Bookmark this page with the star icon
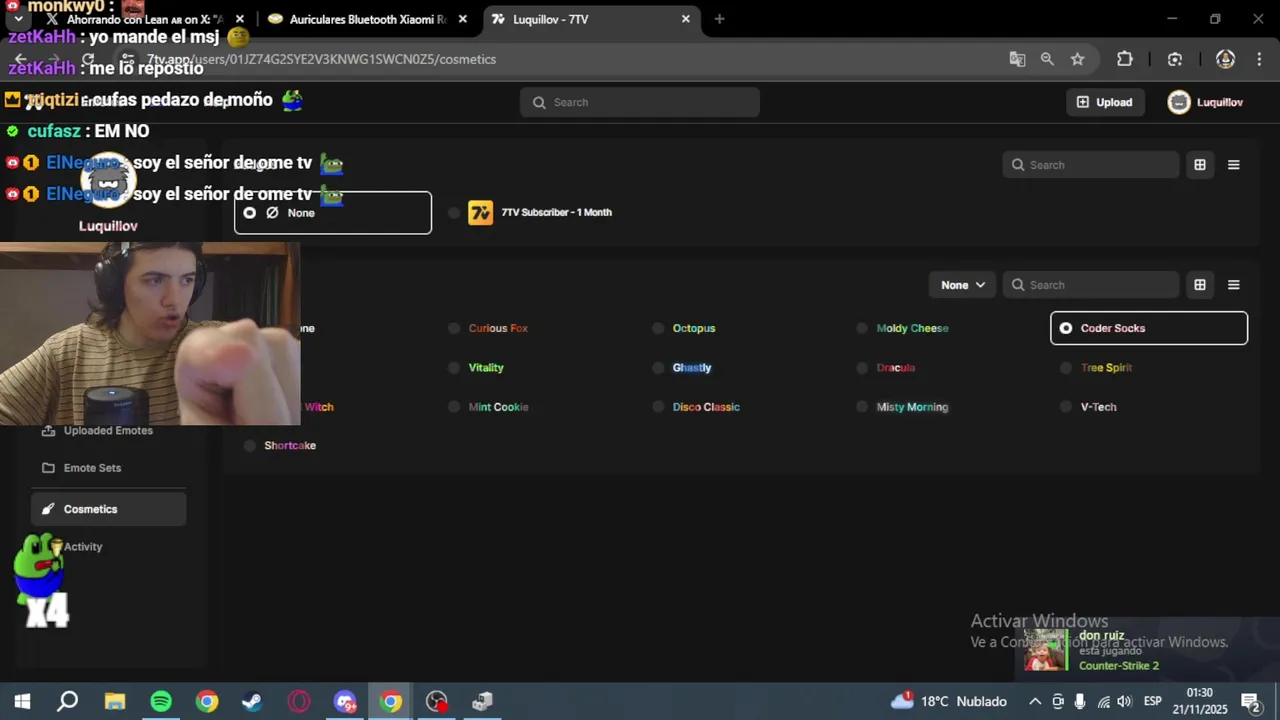Viewport: 1280px width, 720px height. (1077, 59)
